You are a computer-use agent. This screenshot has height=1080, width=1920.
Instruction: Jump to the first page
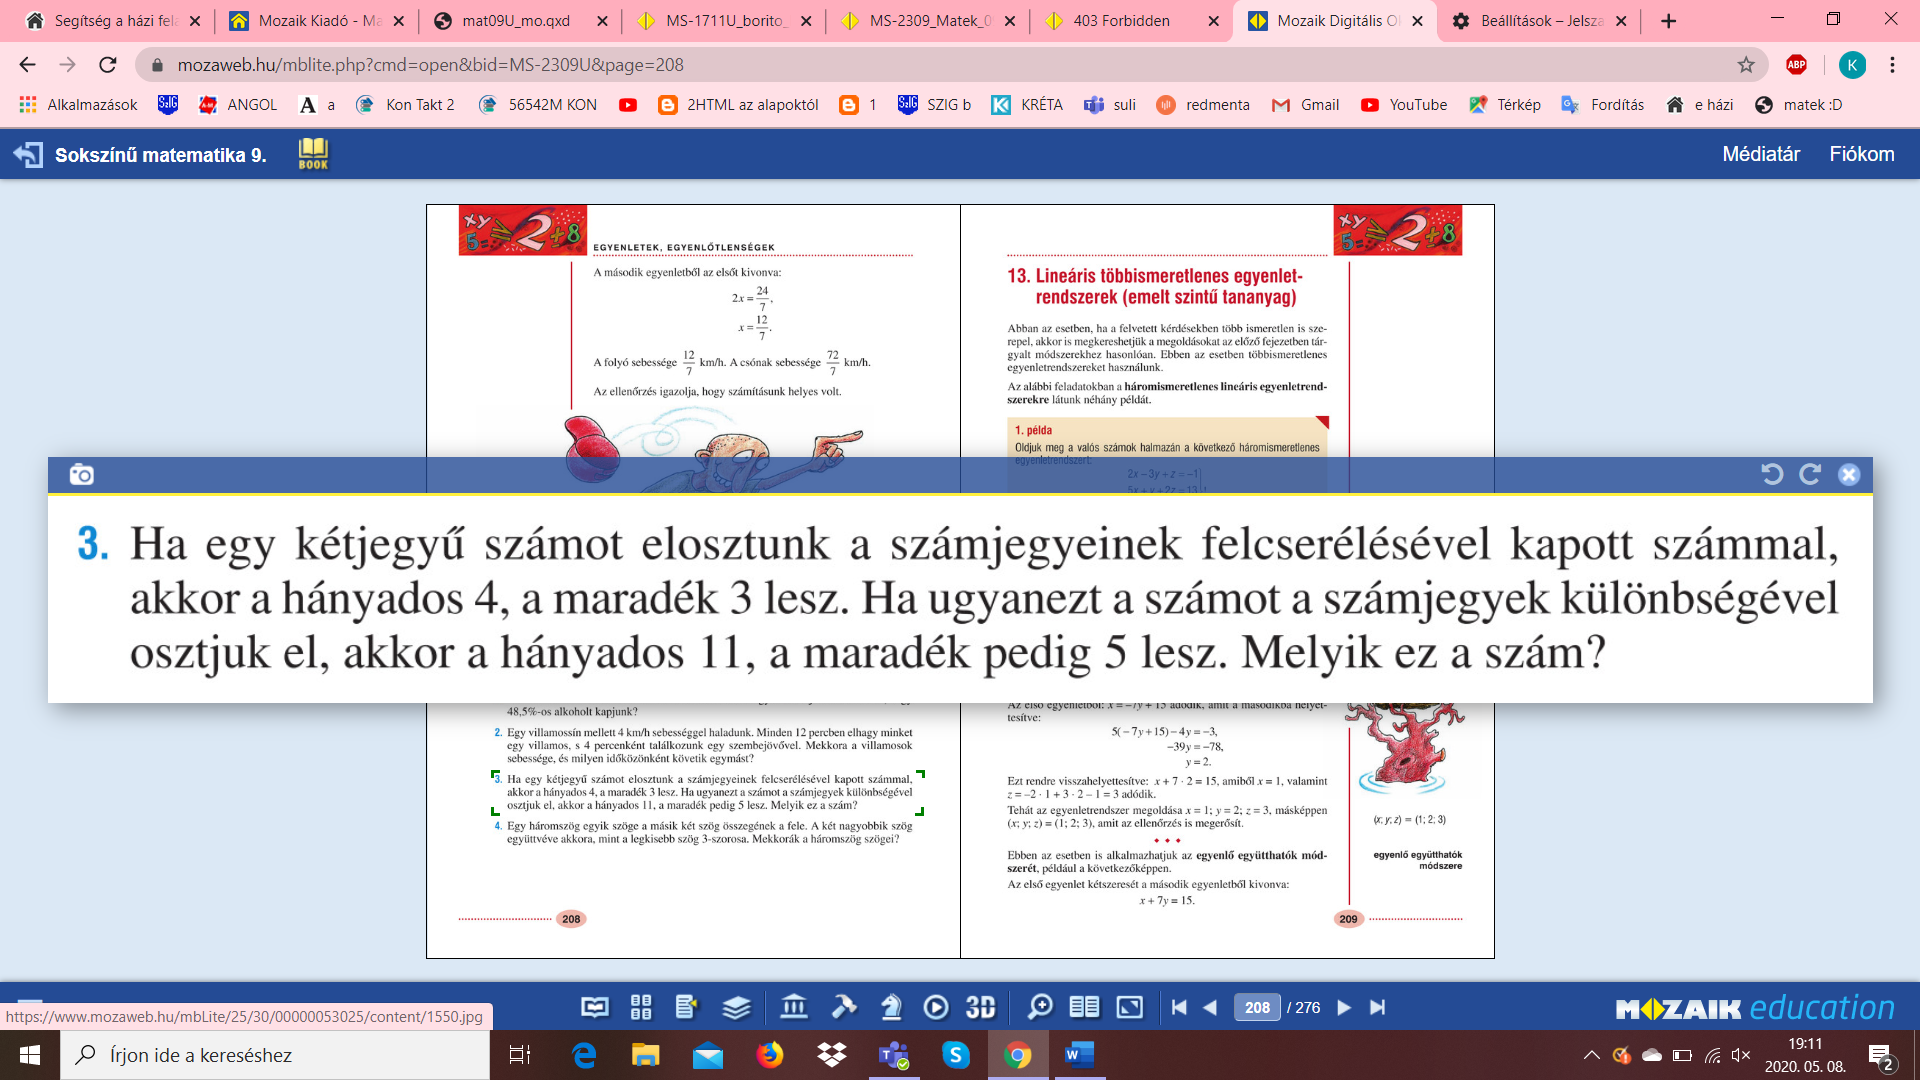1179,1008
